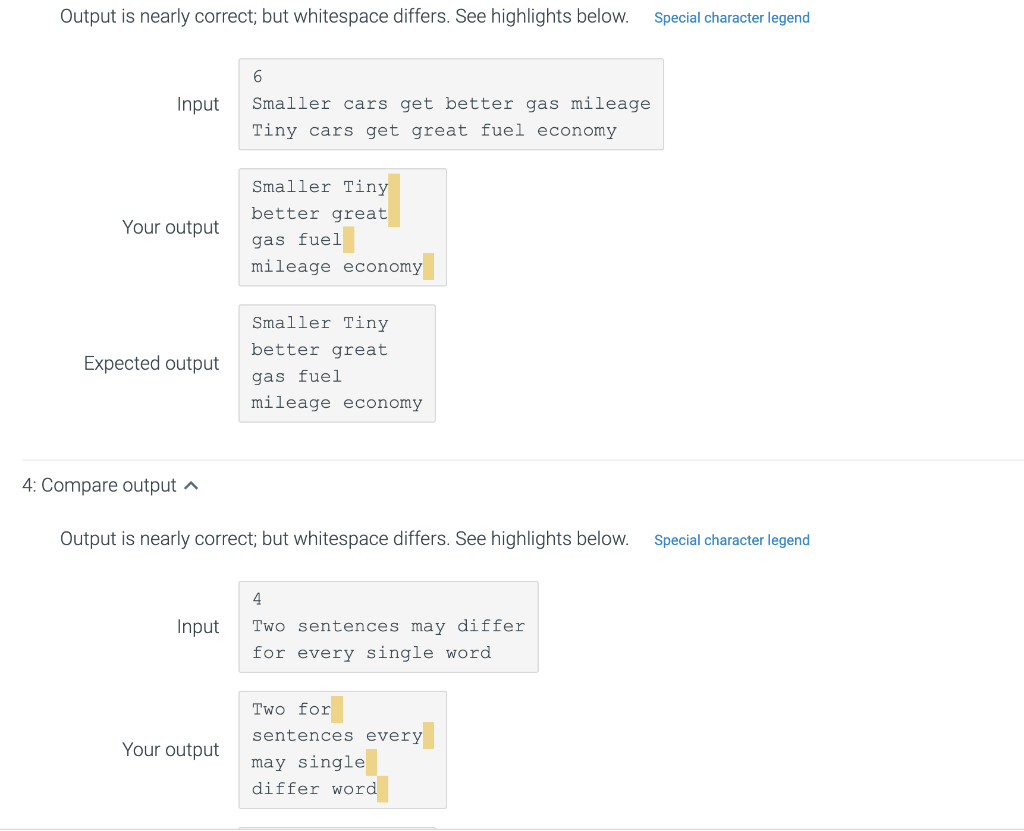
Task: Click the Expected output box
Action: 336,362
